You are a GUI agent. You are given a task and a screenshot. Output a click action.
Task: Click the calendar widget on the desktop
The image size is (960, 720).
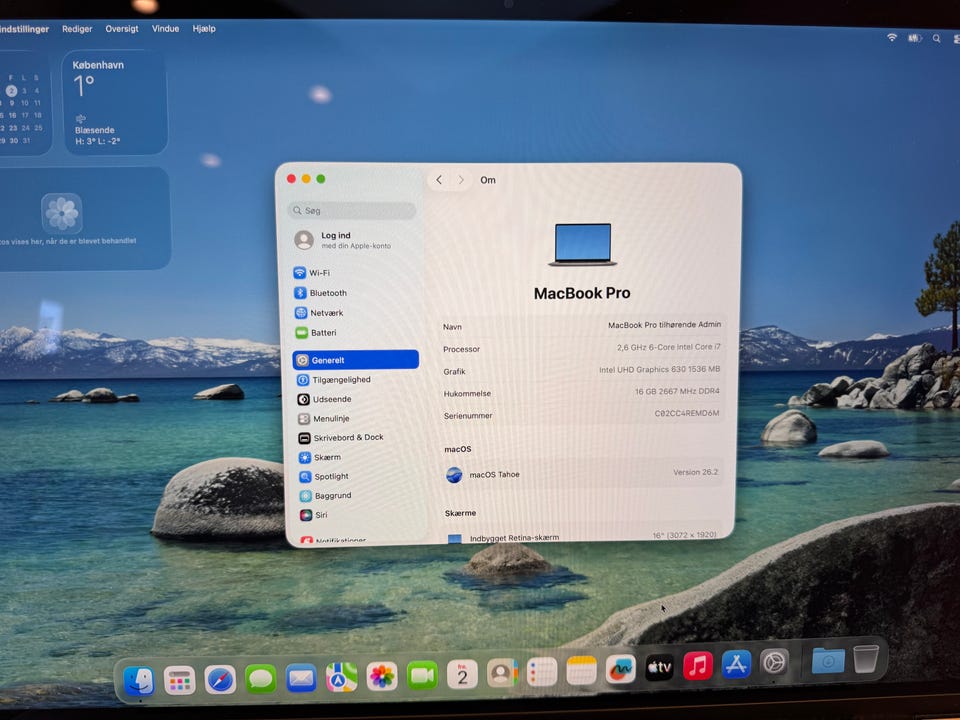pyautogui.click(x=24, y=103)
